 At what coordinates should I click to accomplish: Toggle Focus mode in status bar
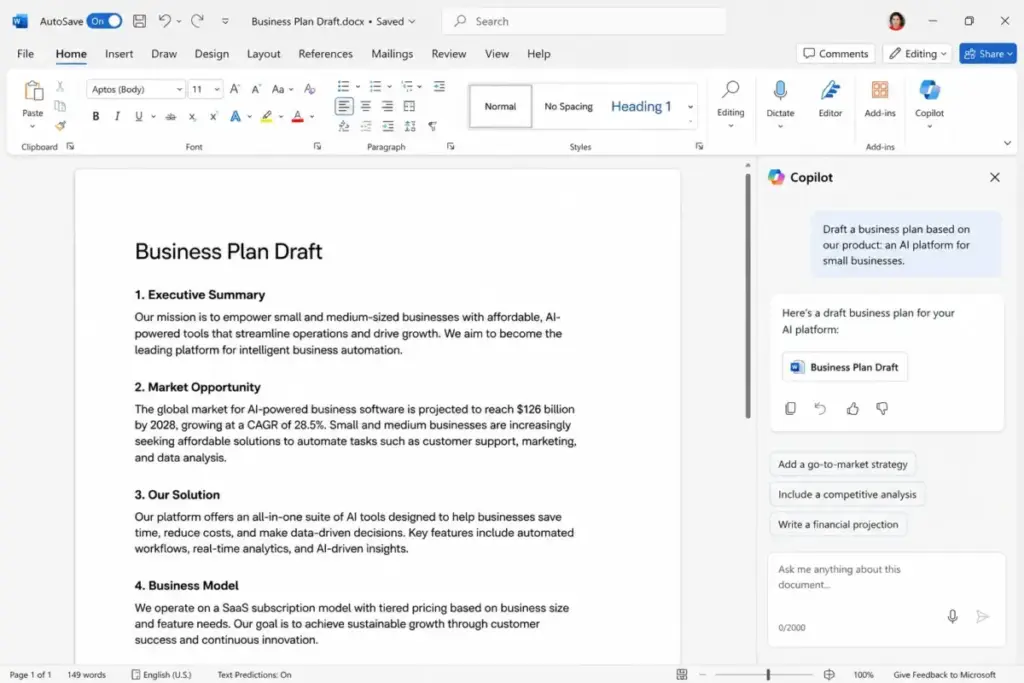point(682,675)
